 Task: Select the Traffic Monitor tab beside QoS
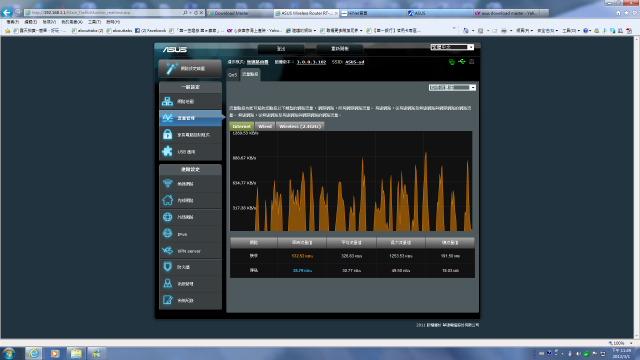click(x=250, y=74)
